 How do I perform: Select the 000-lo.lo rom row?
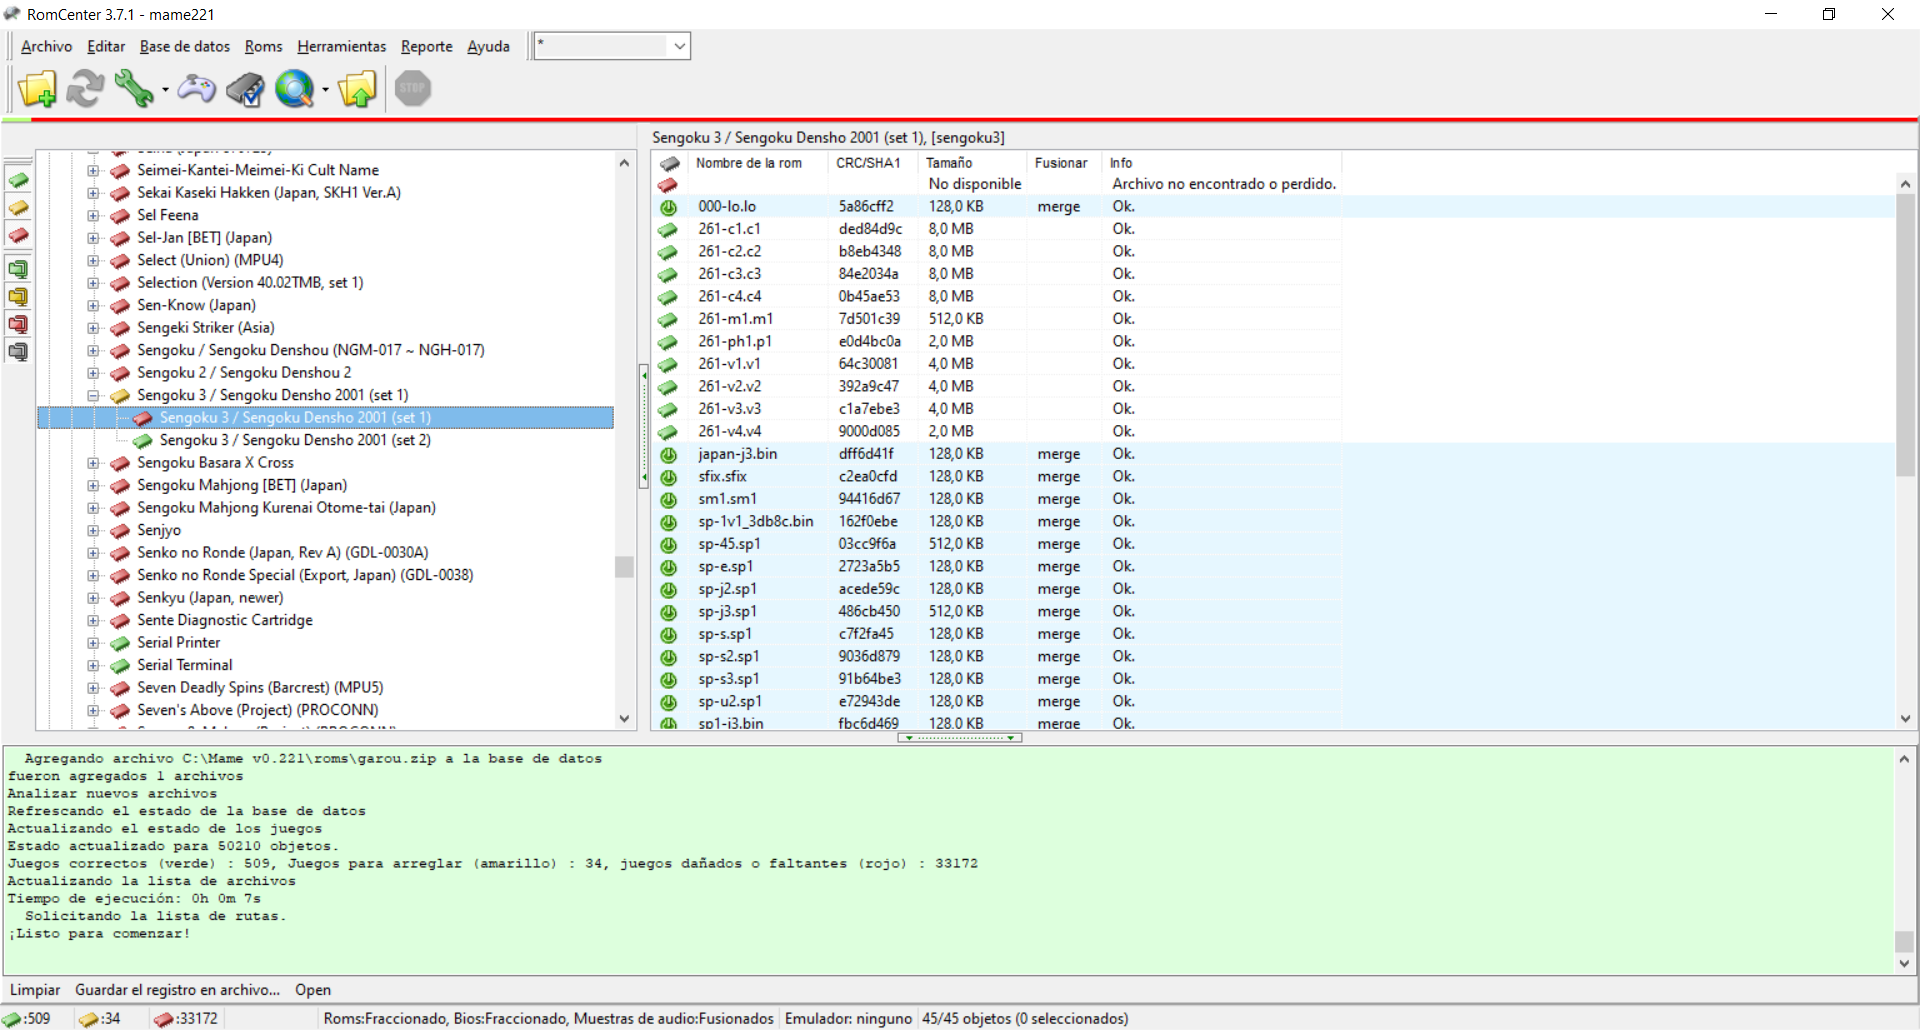pos(1274,207)
